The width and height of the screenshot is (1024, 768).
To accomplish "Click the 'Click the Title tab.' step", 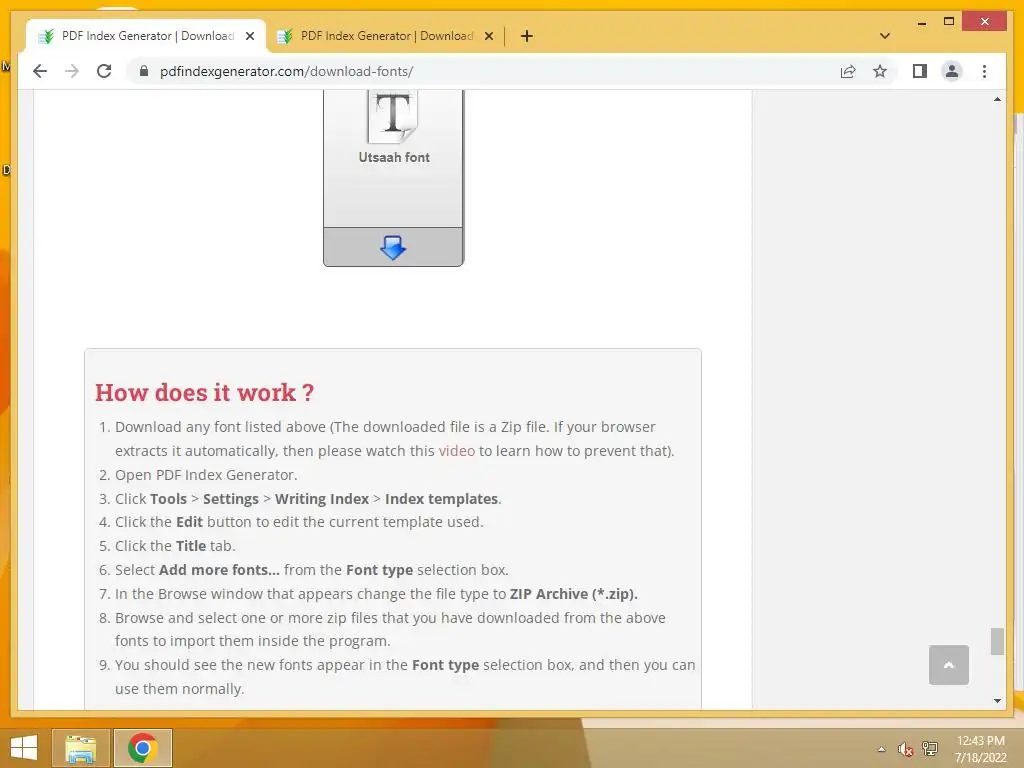I will (175, 546).
